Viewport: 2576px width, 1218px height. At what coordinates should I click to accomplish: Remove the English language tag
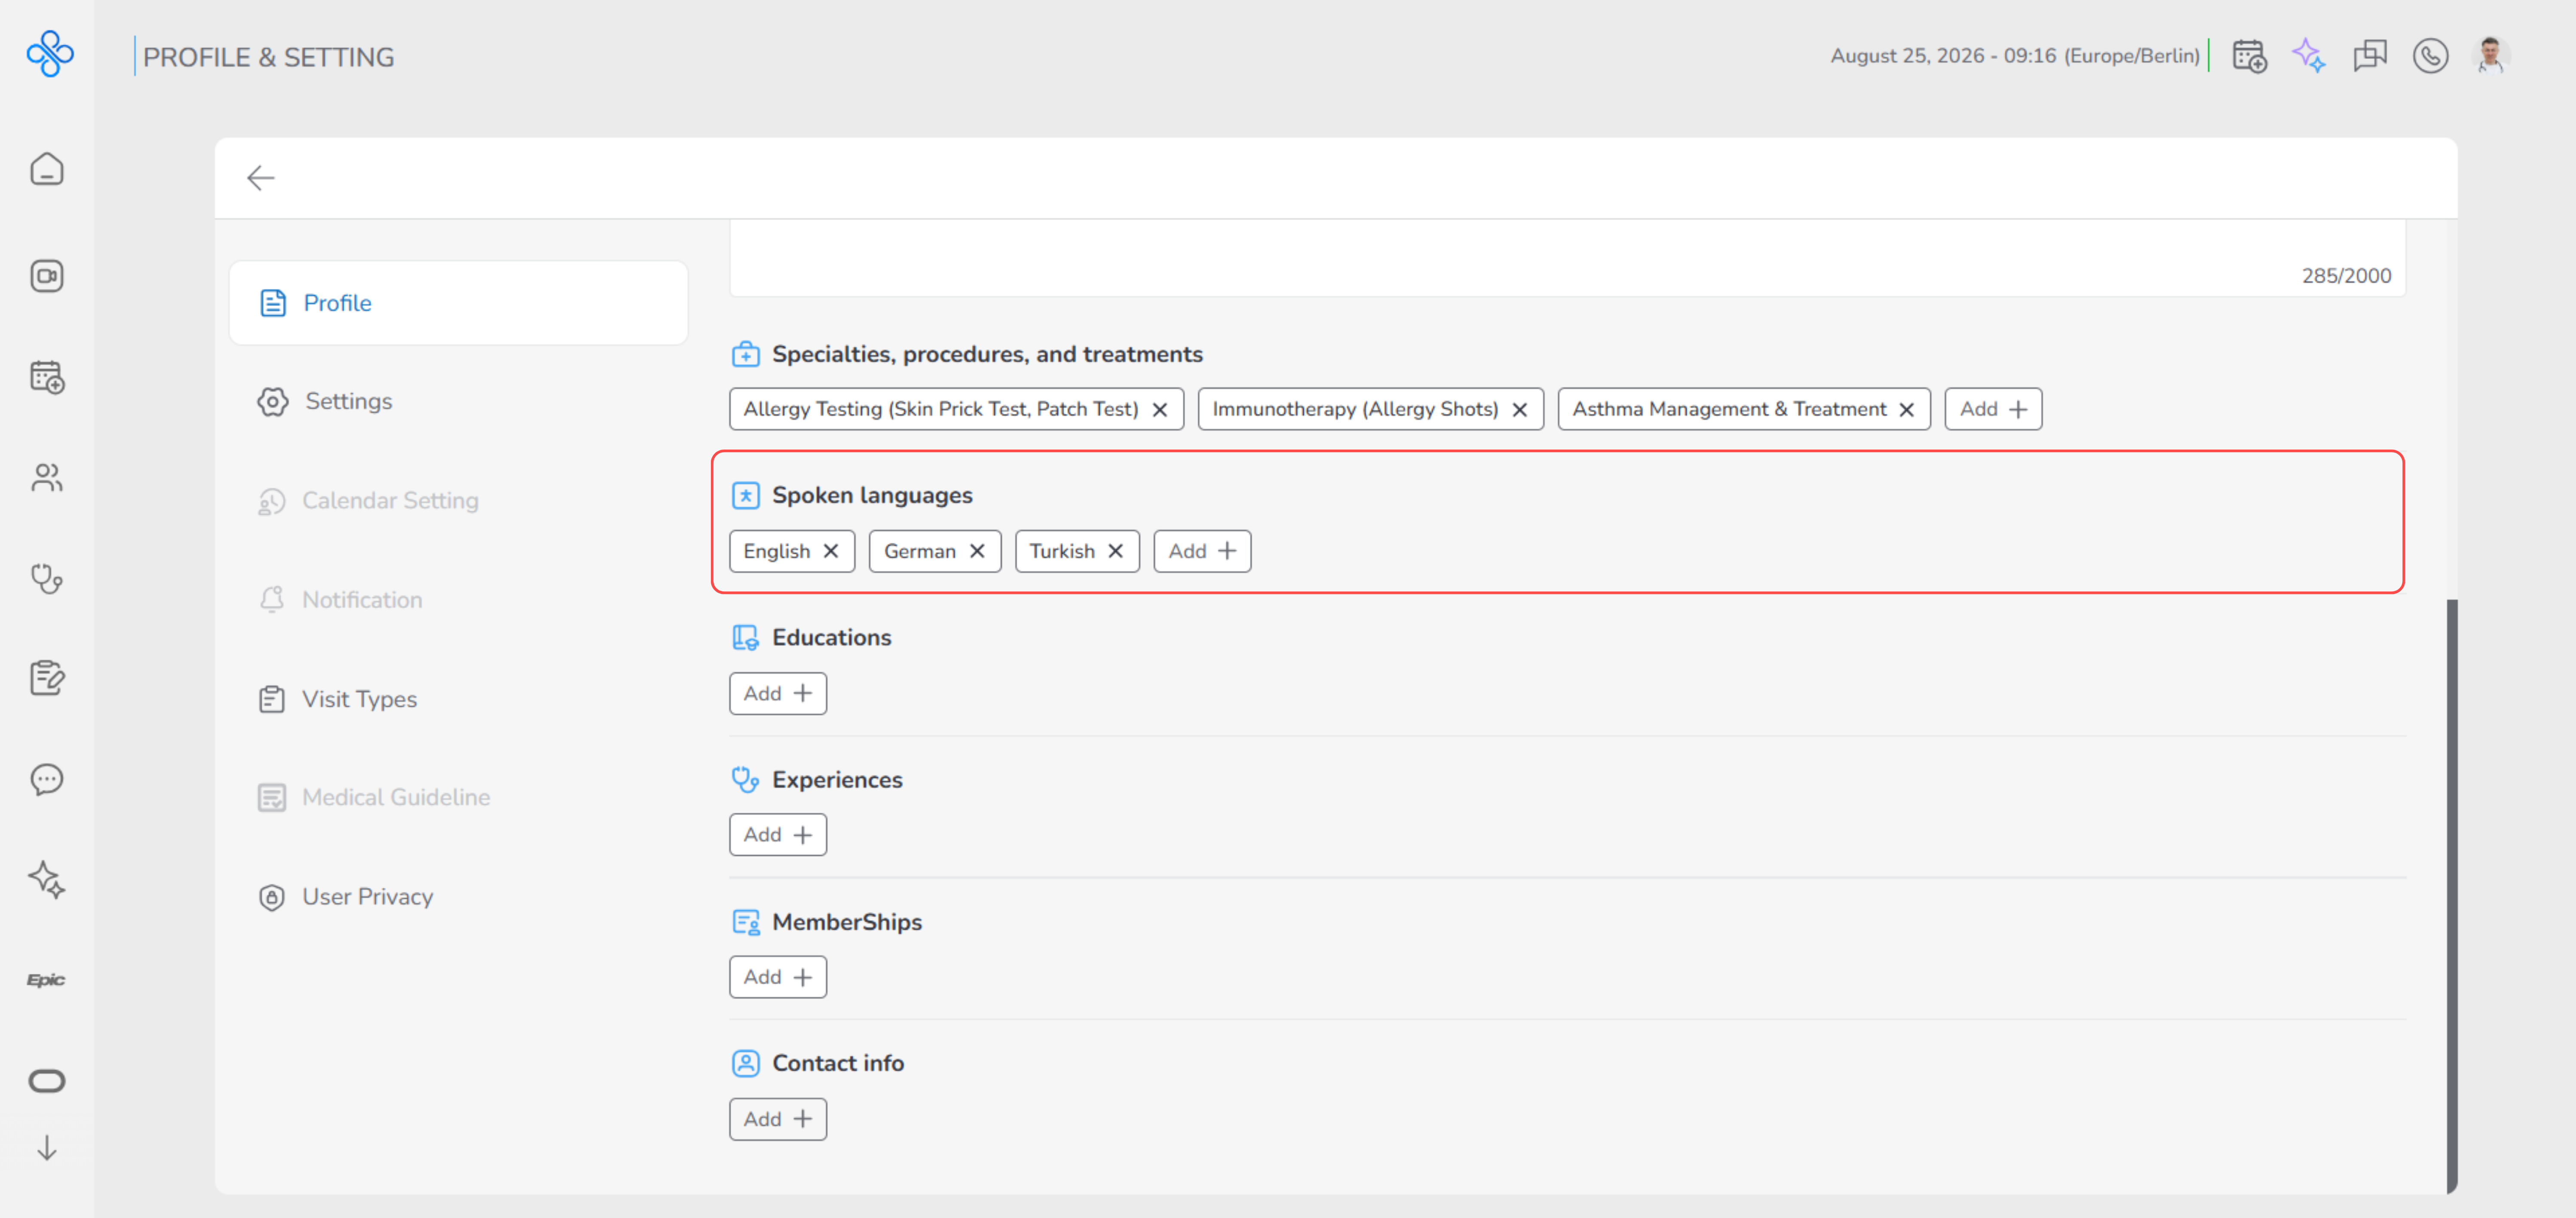point(831,551)
